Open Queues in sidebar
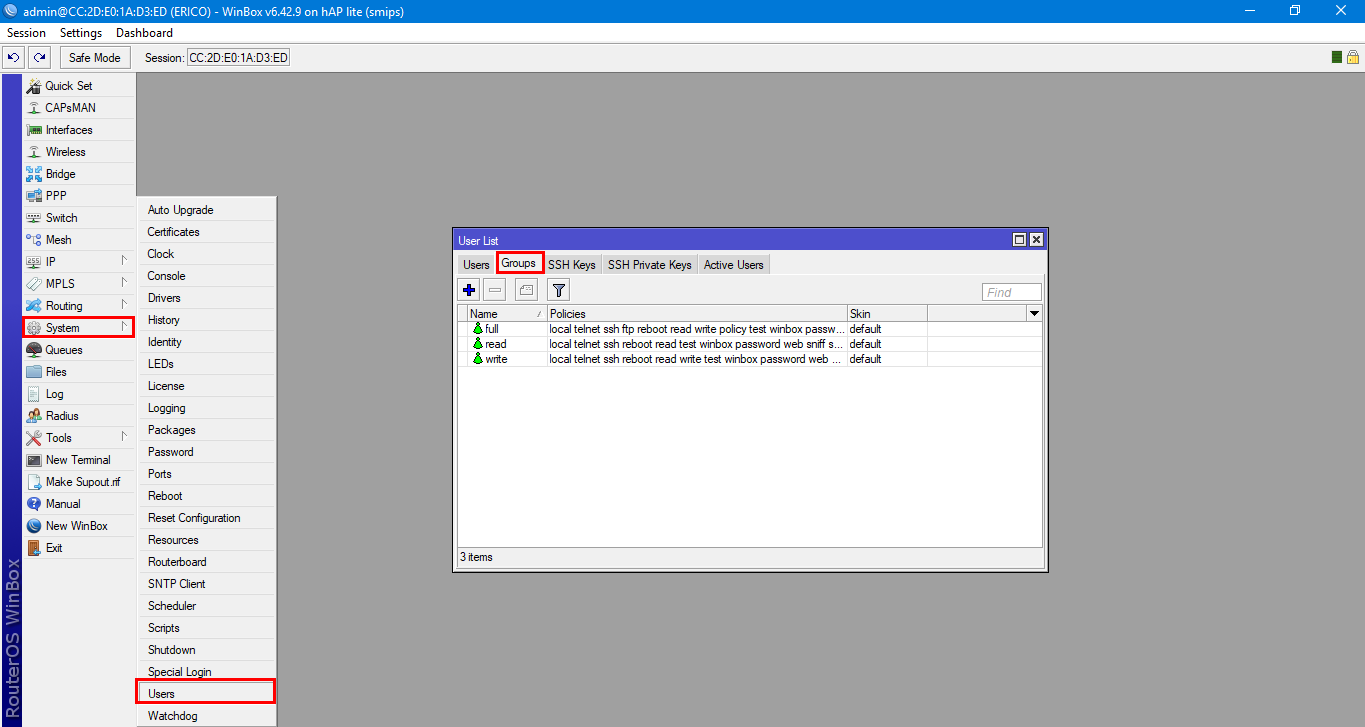1365x727 pixels. click(x=79, y=350)
